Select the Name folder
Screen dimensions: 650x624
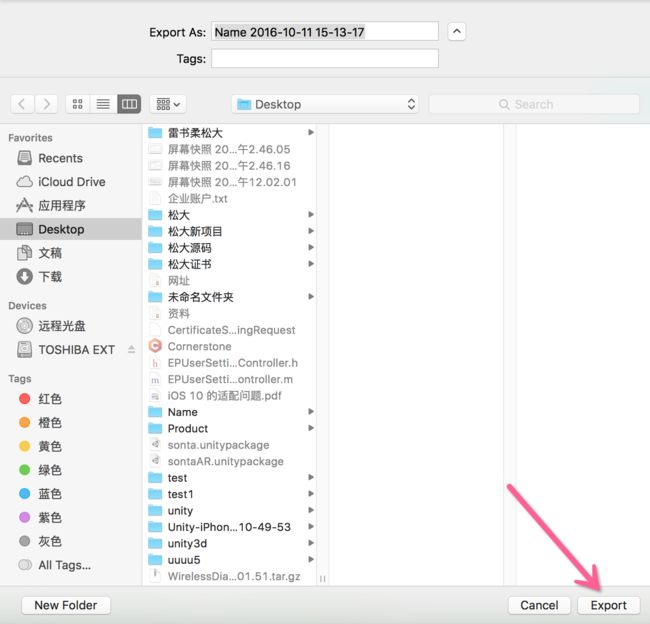231,412
